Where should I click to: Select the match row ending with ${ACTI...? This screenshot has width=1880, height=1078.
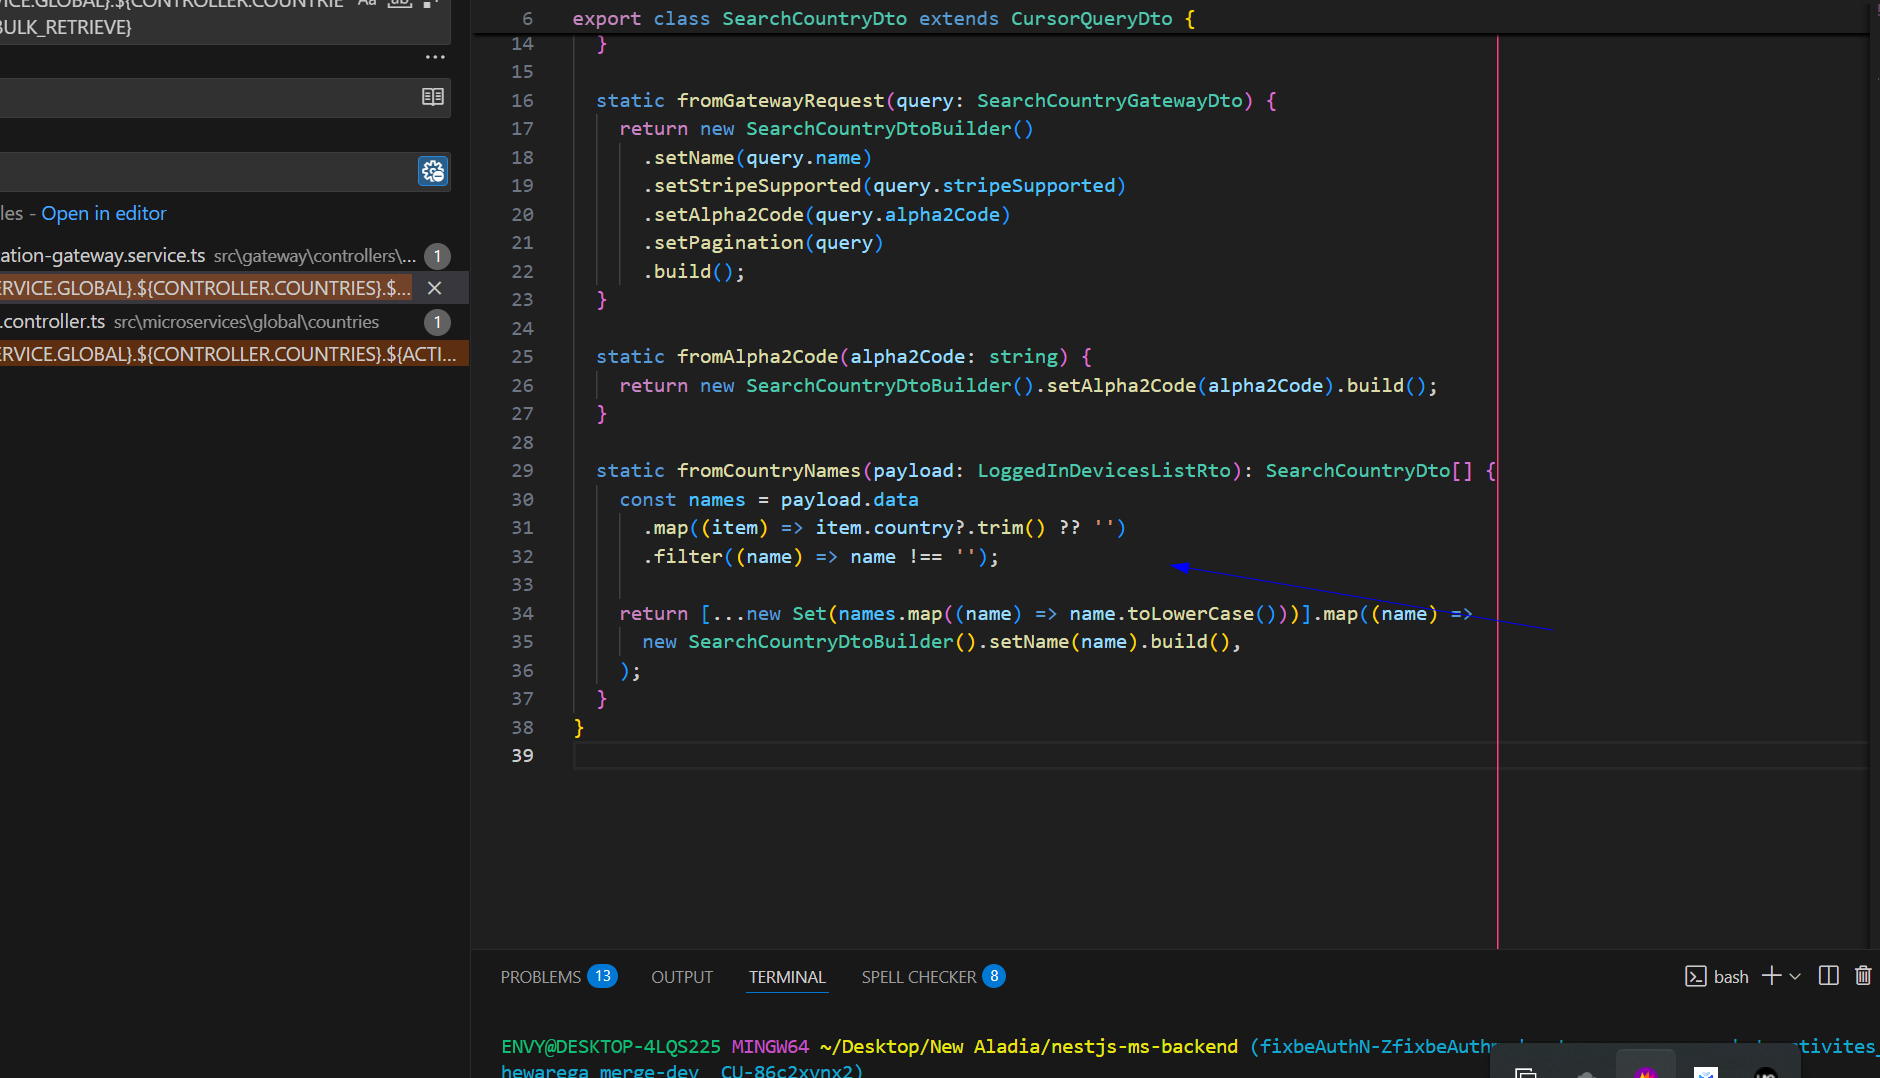234,354
